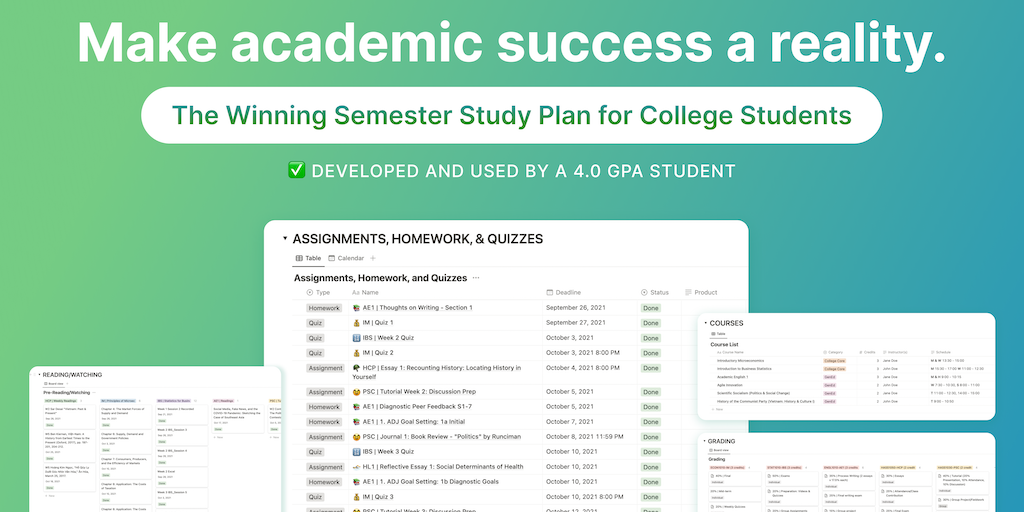
Task: Click the green checkmark before Developed and Used
Action: pos(297,171)
